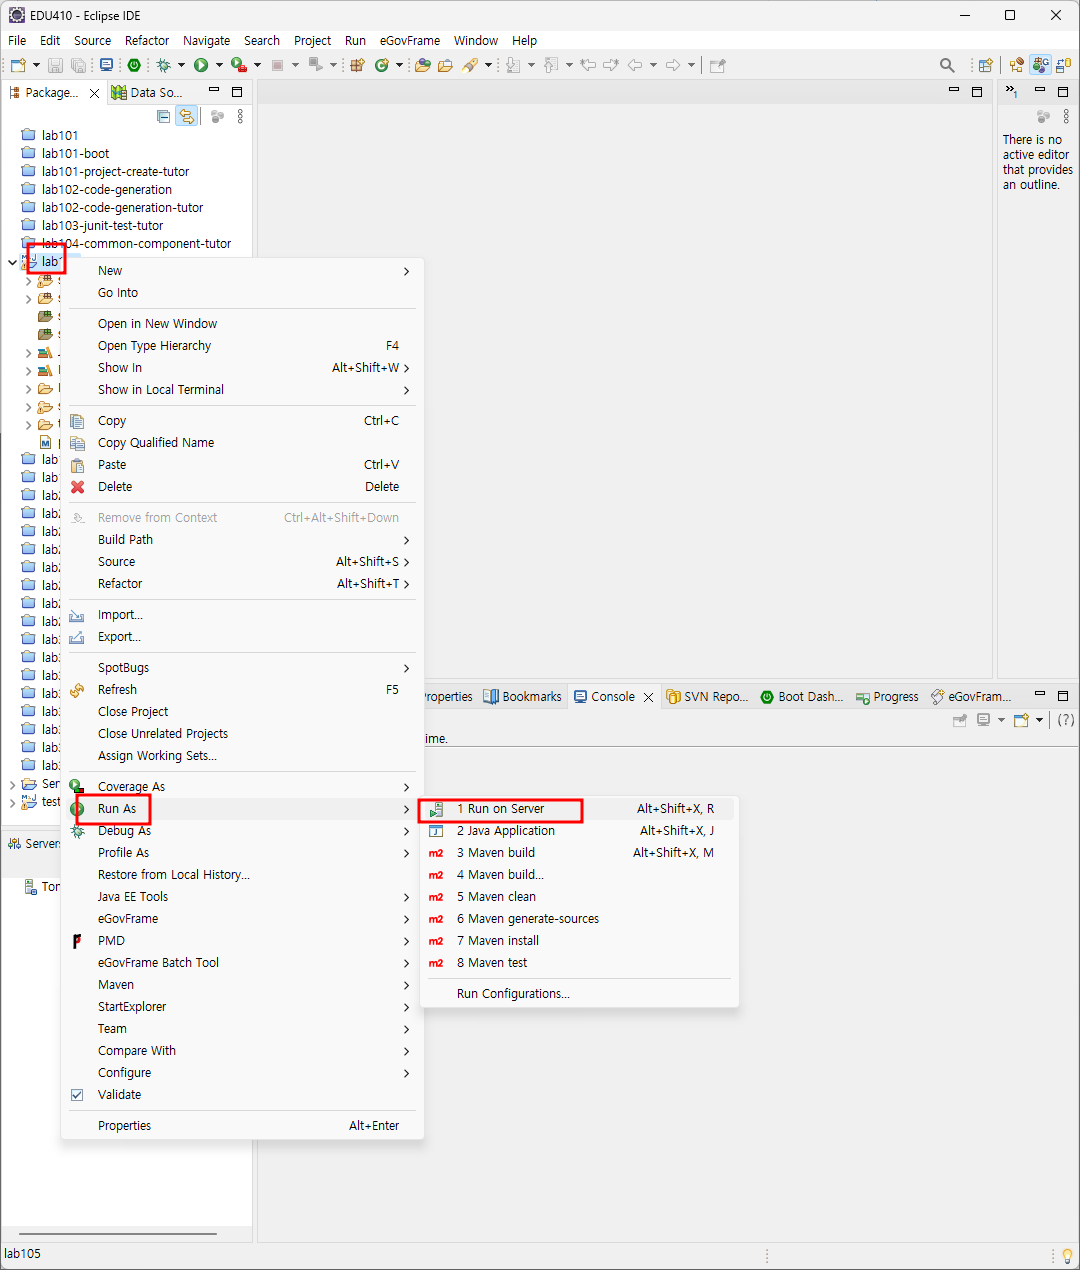Toggle Link with Editor in Package Explorer
Screen dimensions: 1080x1270
[187, 117]
